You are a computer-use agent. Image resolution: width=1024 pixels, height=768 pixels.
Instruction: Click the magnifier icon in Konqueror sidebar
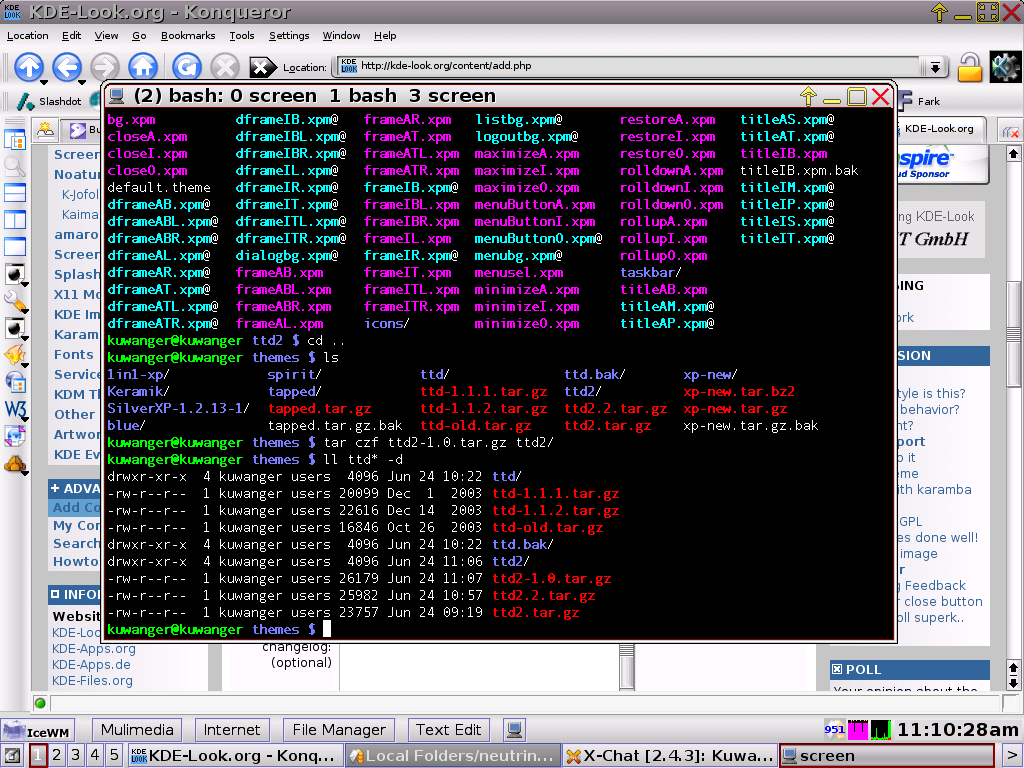point(14,167)
